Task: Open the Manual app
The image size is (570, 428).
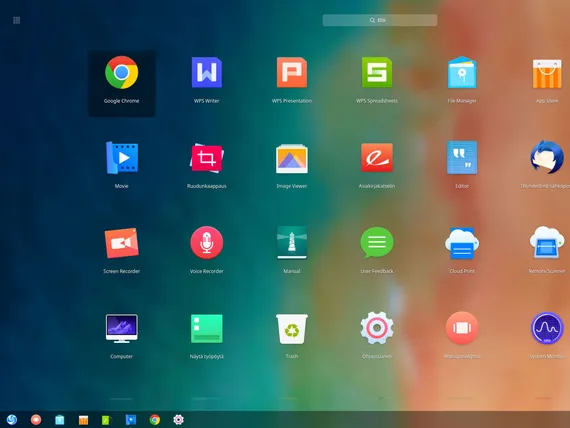Action: [x=292, y=243]
